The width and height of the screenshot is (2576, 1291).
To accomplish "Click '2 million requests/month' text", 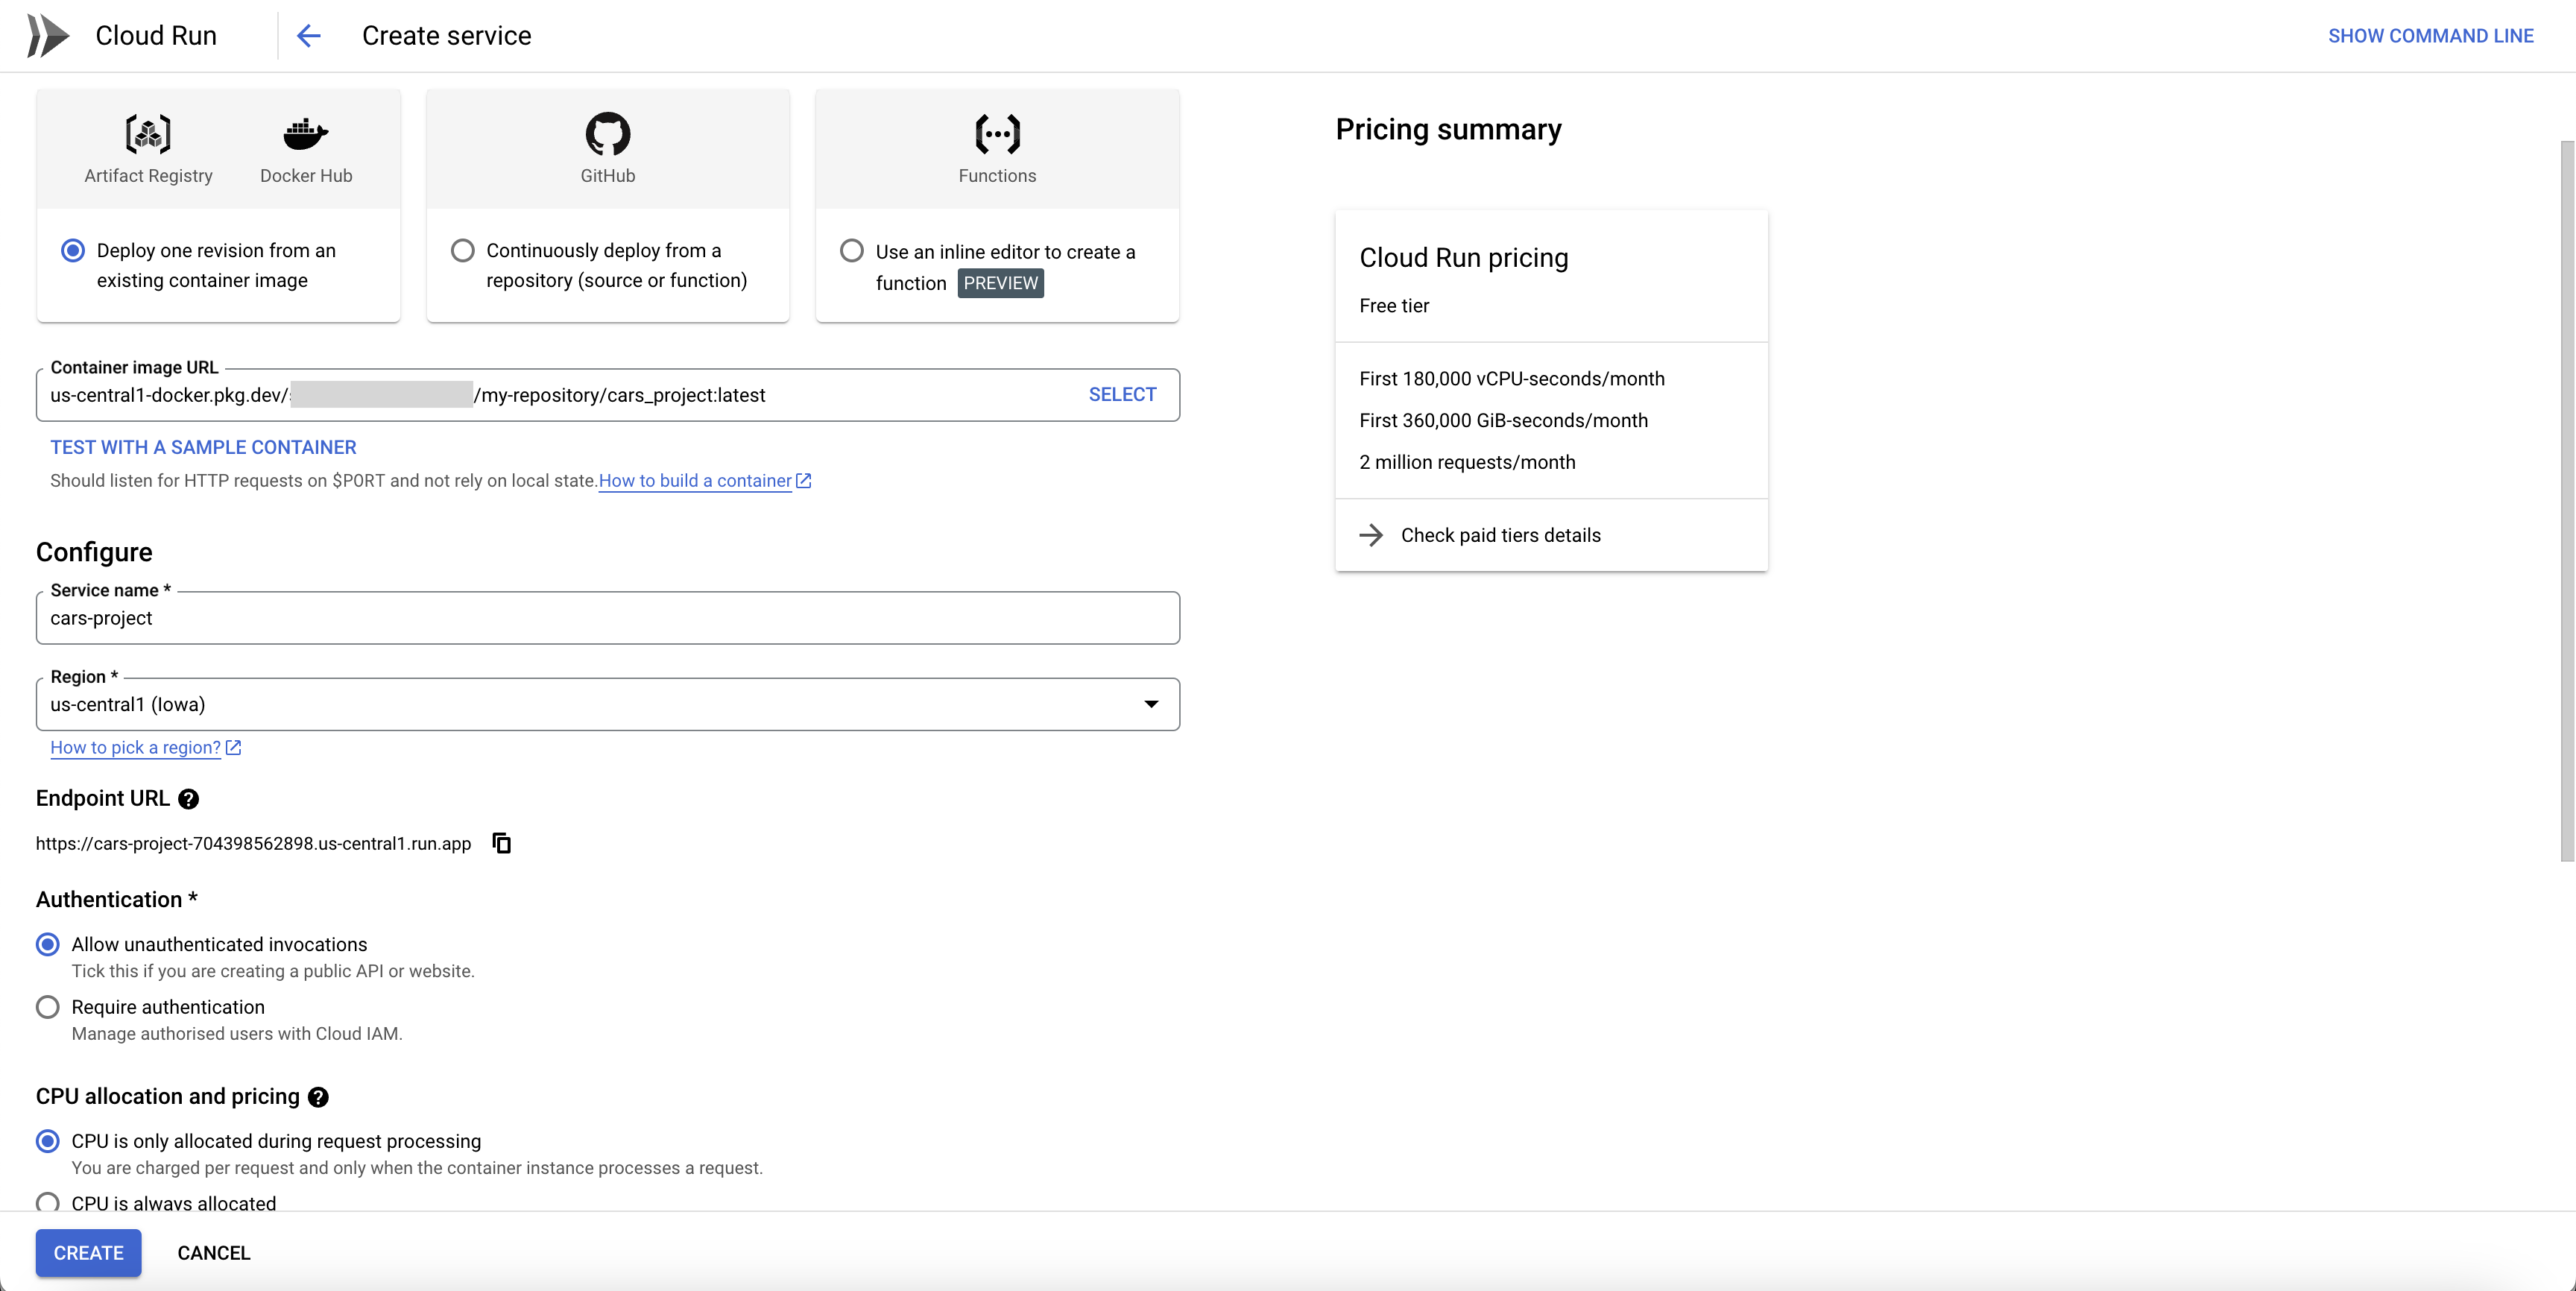I will [x=1467, y=462].
